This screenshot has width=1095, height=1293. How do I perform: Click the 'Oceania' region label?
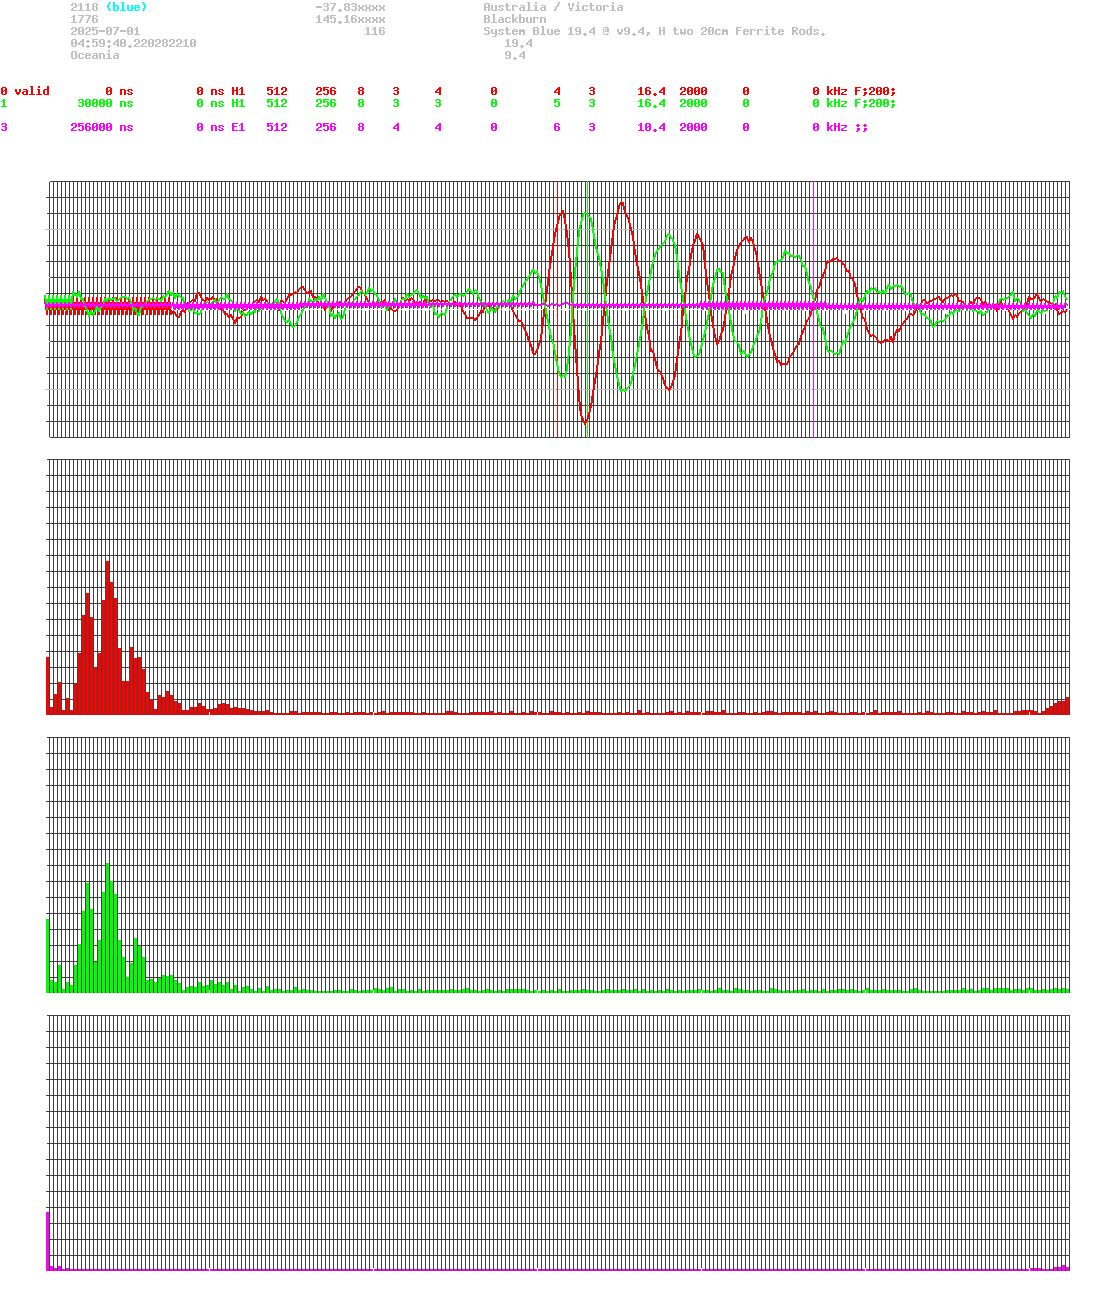(x=95, y=55)
